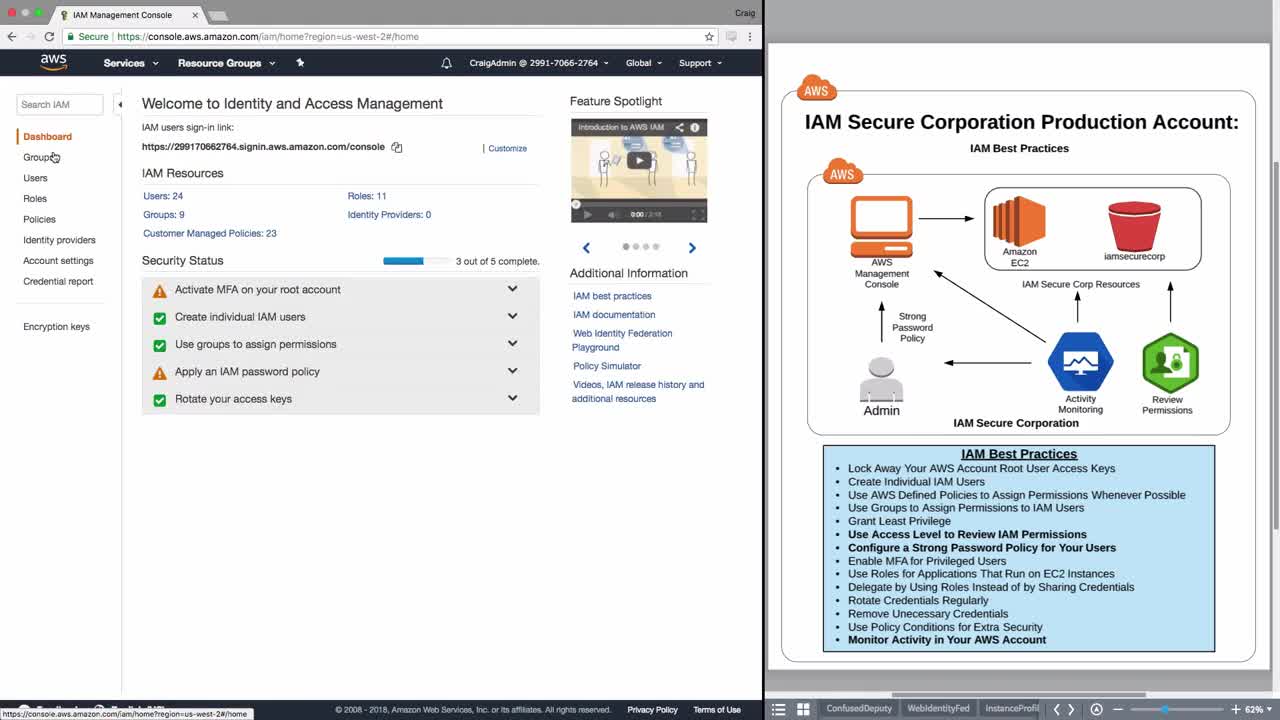Screen dimensions: 1280x720
Task: Open the Support dropdown menu
Action: coord(700,63)
